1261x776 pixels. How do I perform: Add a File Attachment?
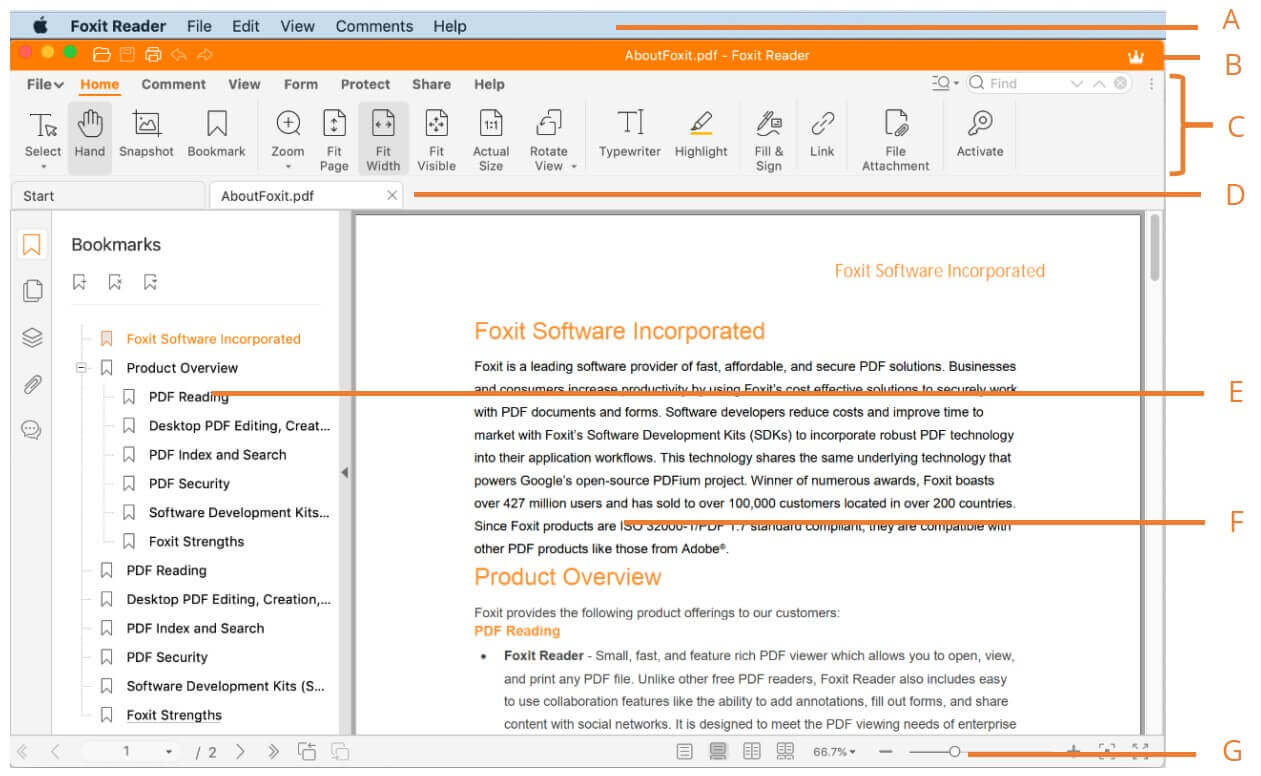click(895, 138)
